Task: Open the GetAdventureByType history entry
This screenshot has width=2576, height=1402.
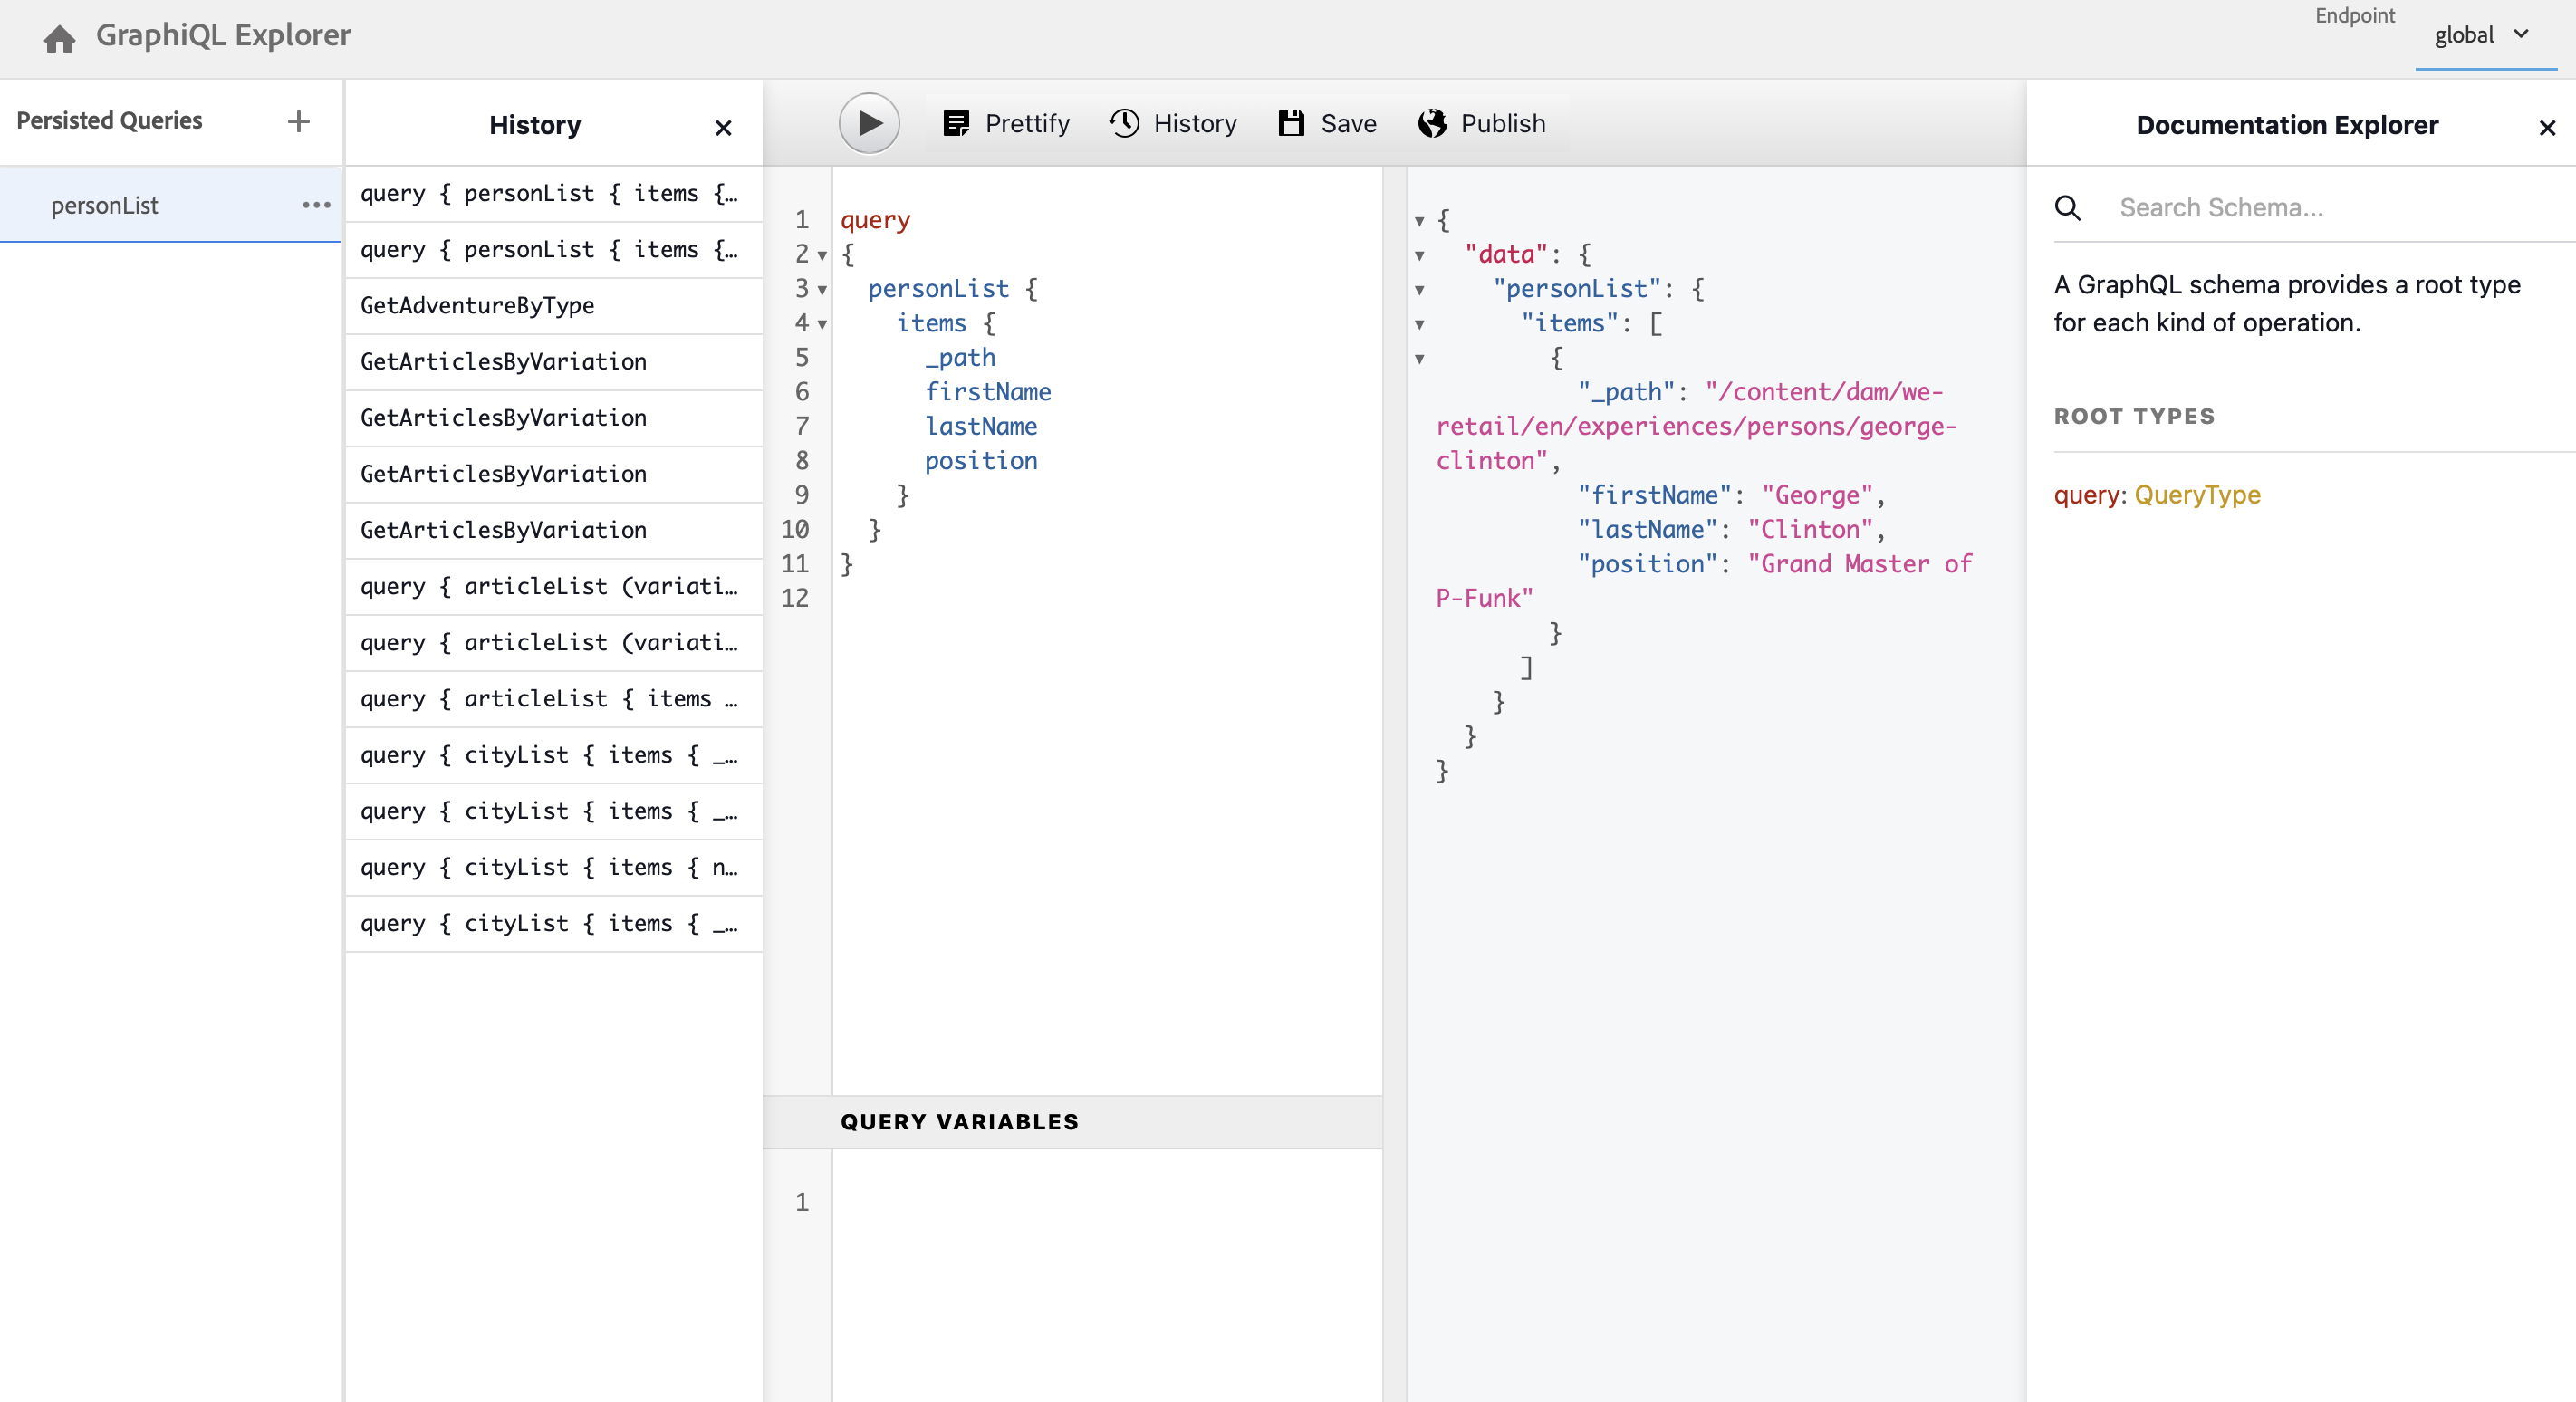Action: 477,306
